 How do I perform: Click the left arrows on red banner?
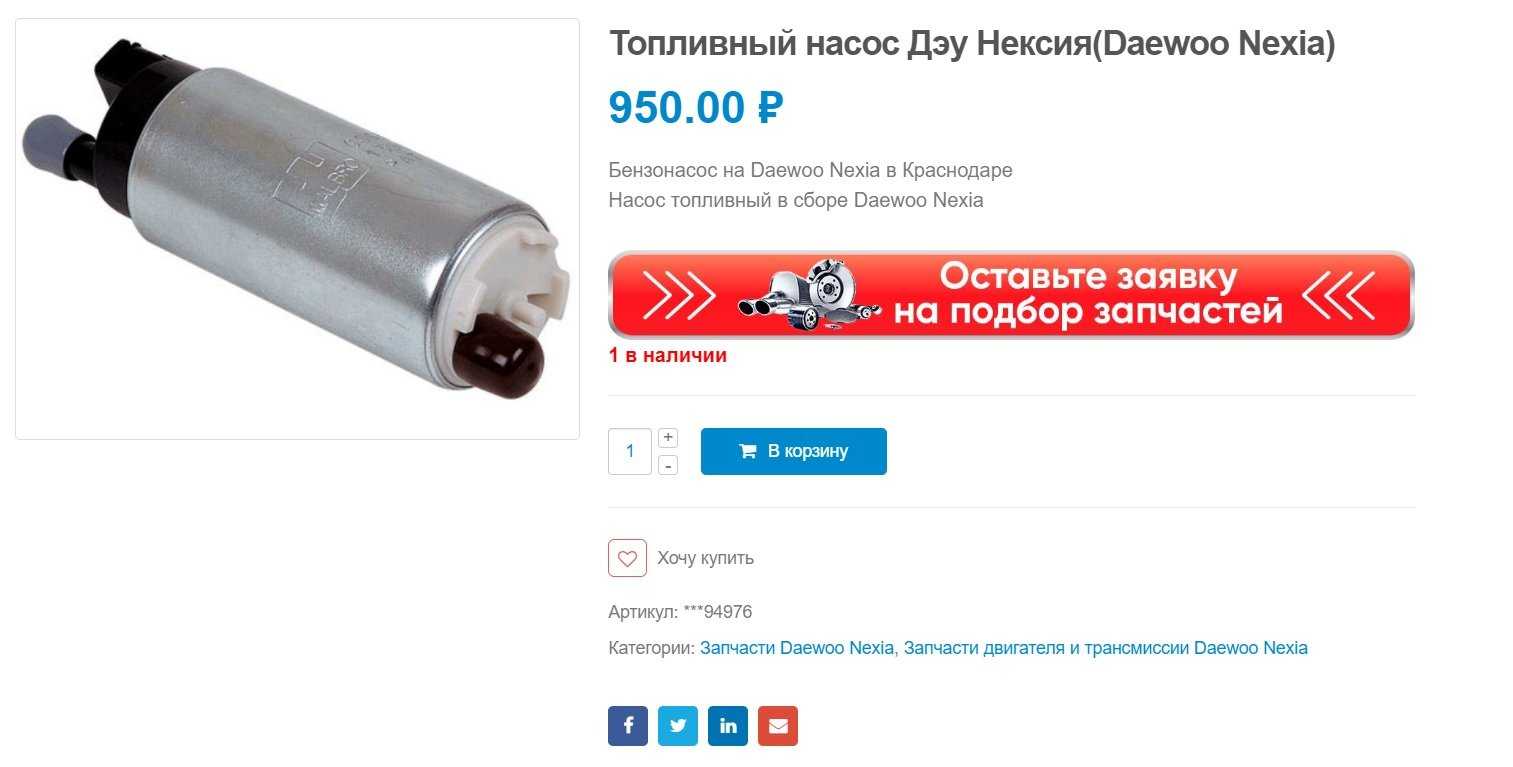pyautogui.click(x=678, y=294)
